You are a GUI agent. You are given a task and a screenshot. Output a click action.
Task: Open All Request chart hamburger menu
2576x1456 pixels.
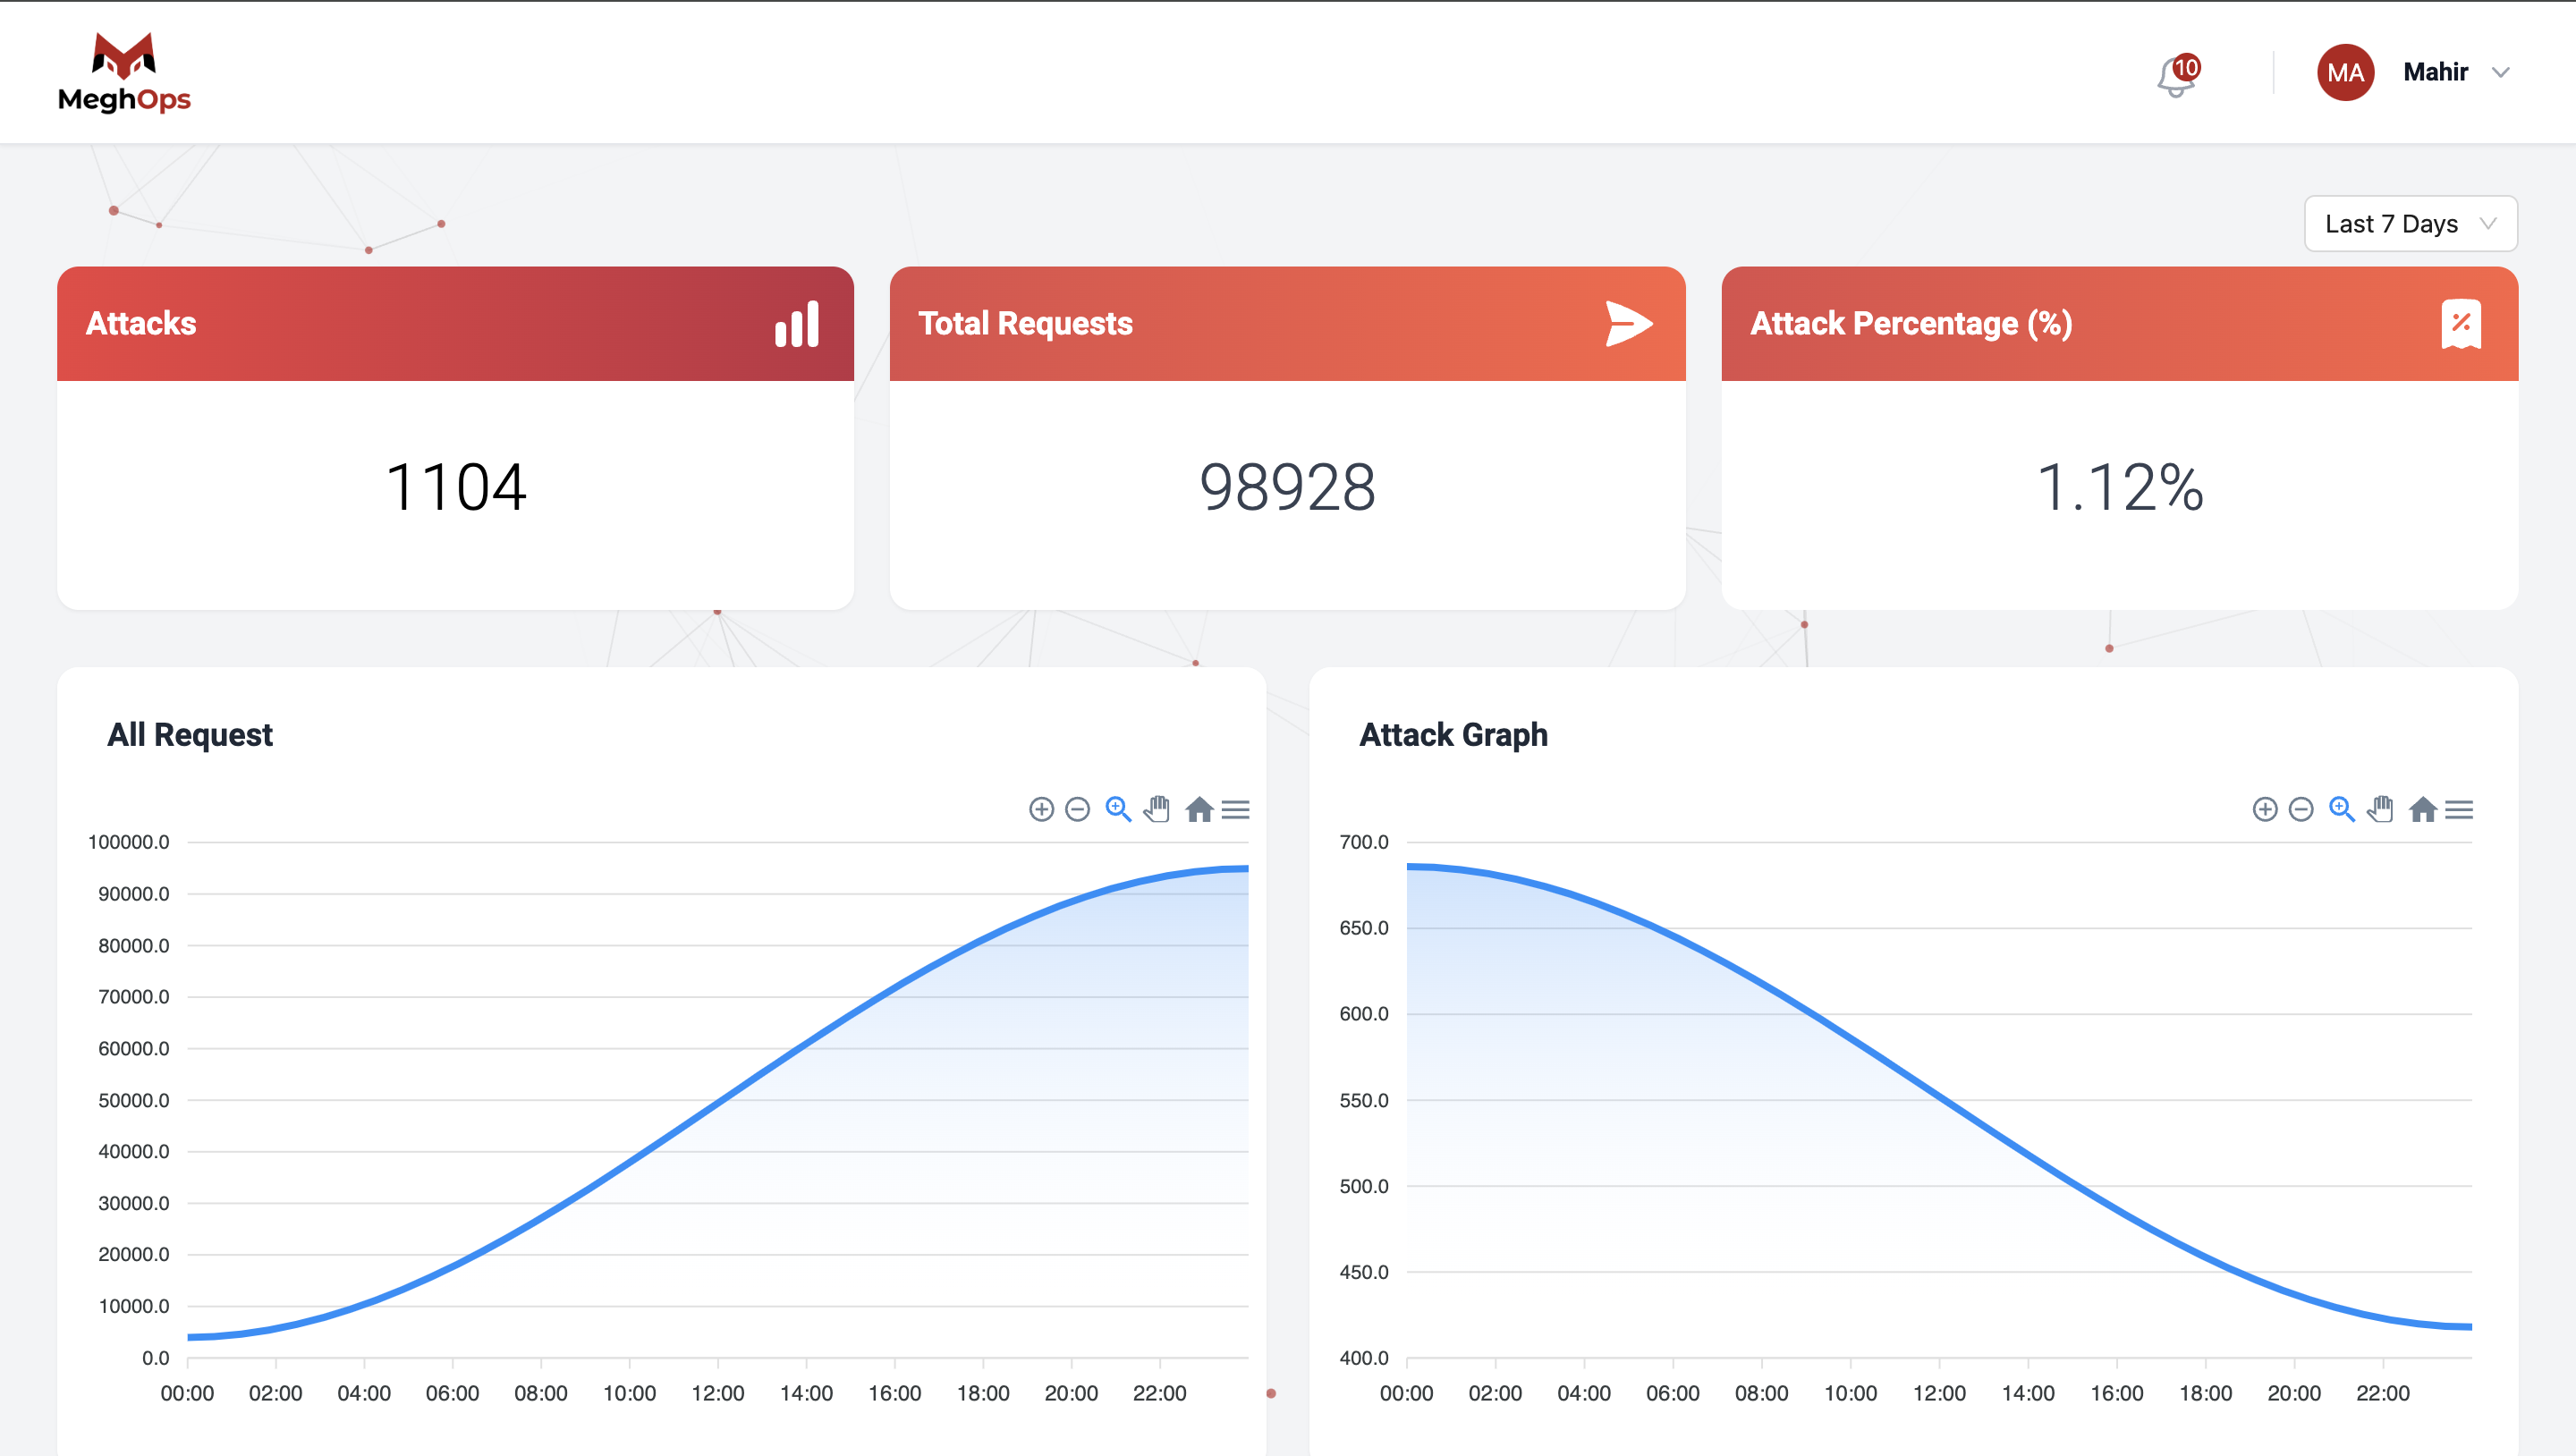click(1236, 809)
